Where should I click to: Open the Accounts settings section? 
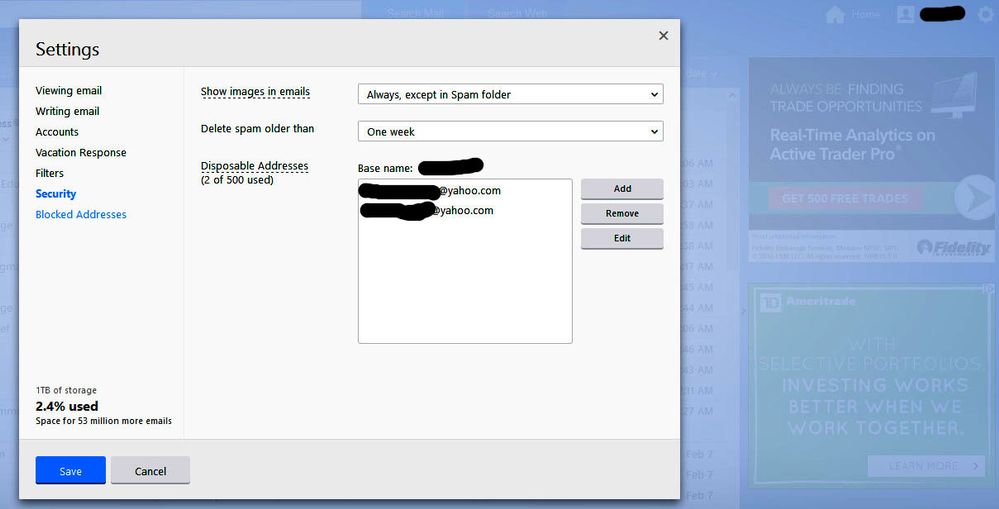[57, 132]
